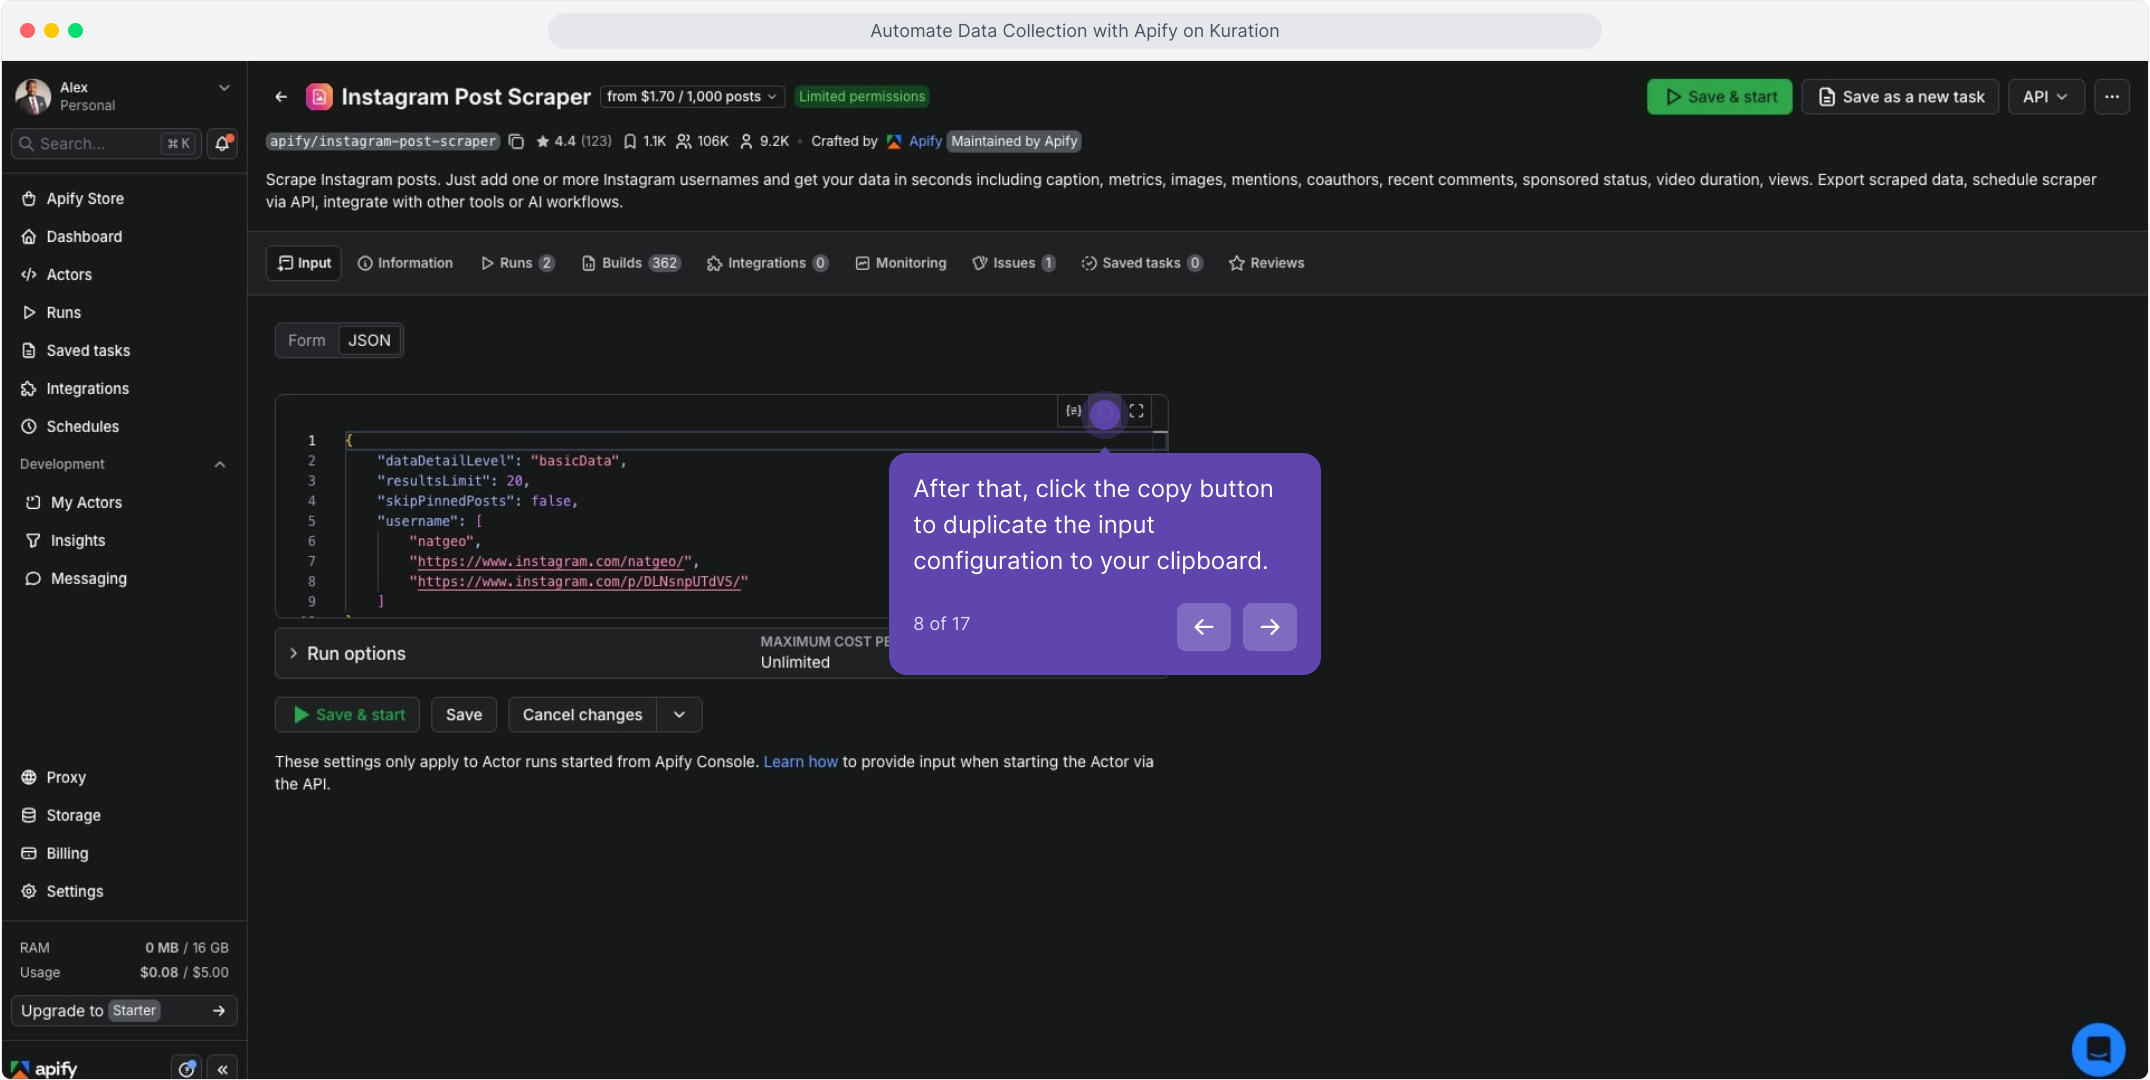Image resolution: width=2150 pixels, height=1080 pixels.
Task: Open the chat support bubble
Action: pos(2098,1049)
